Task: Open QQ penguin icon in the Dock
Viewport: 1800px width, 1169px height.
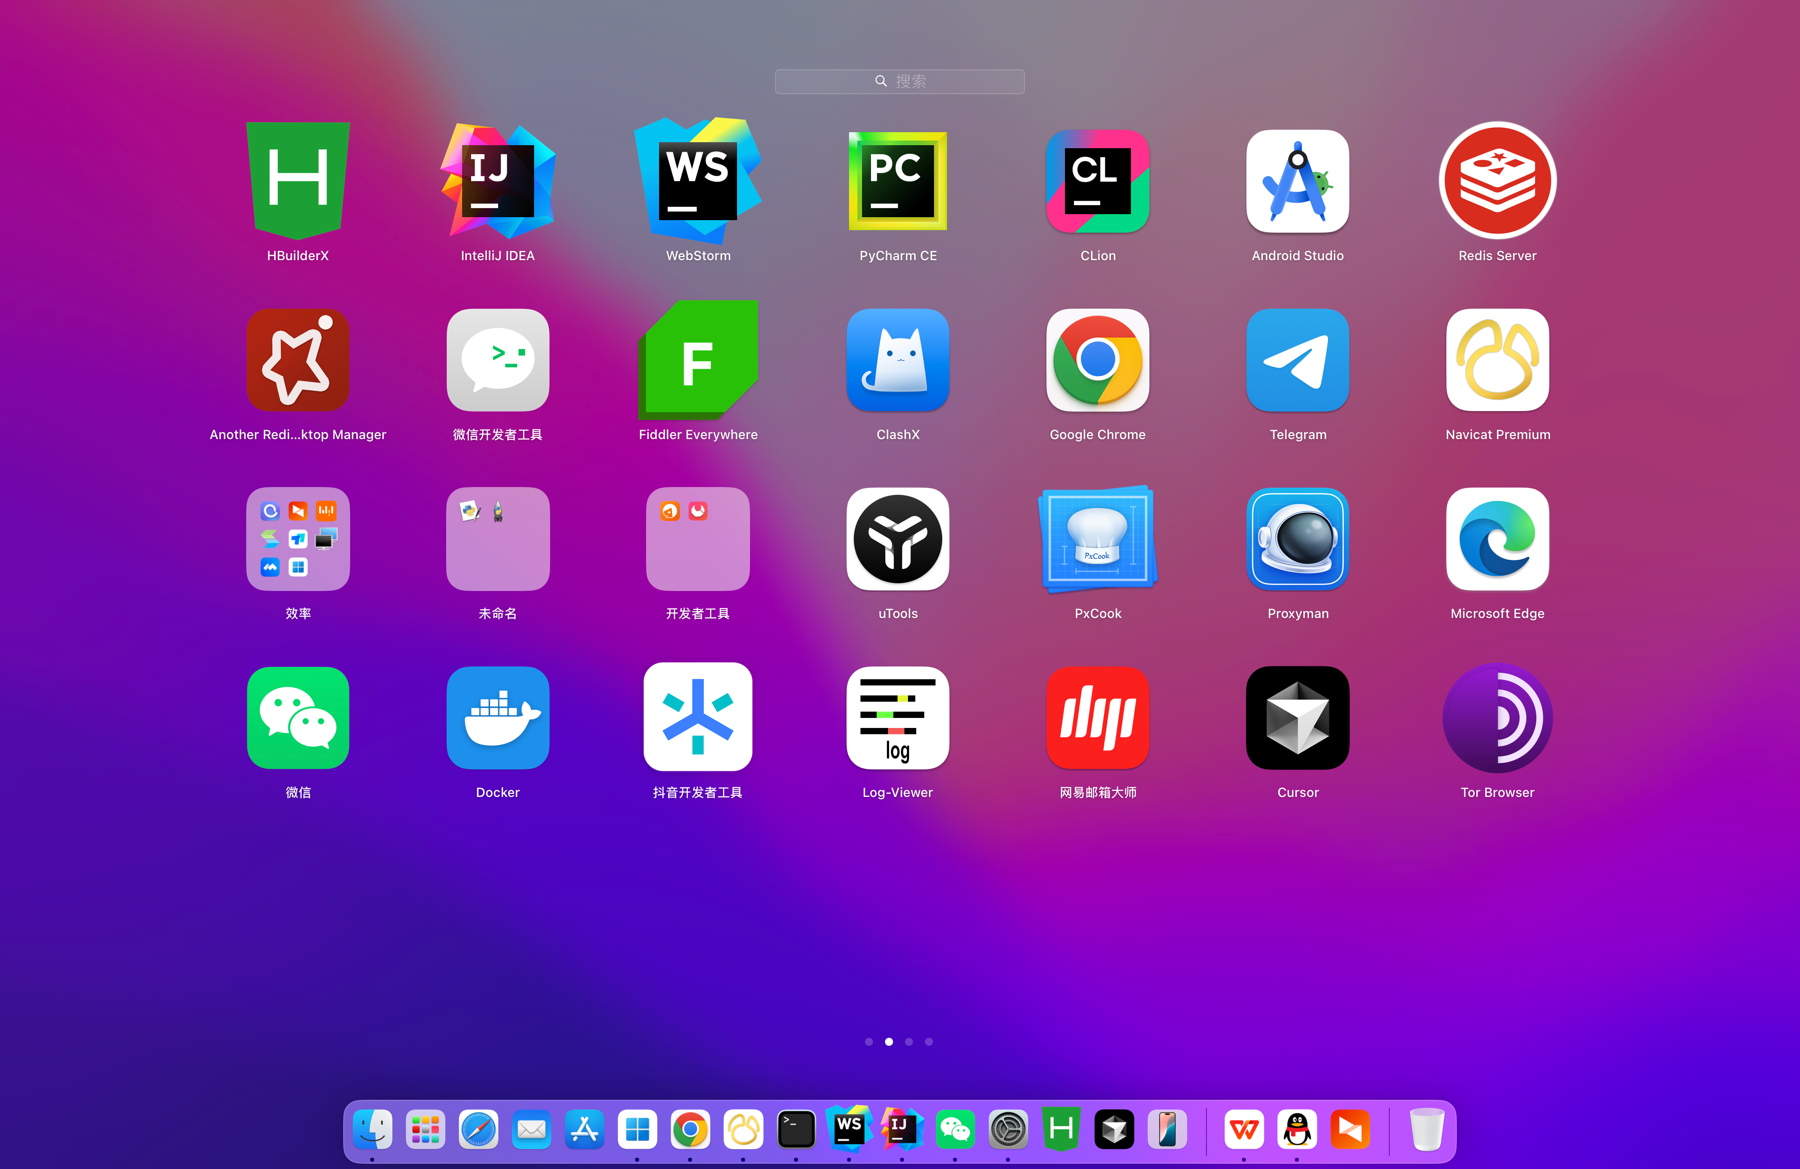Action: (1297, 1130)
